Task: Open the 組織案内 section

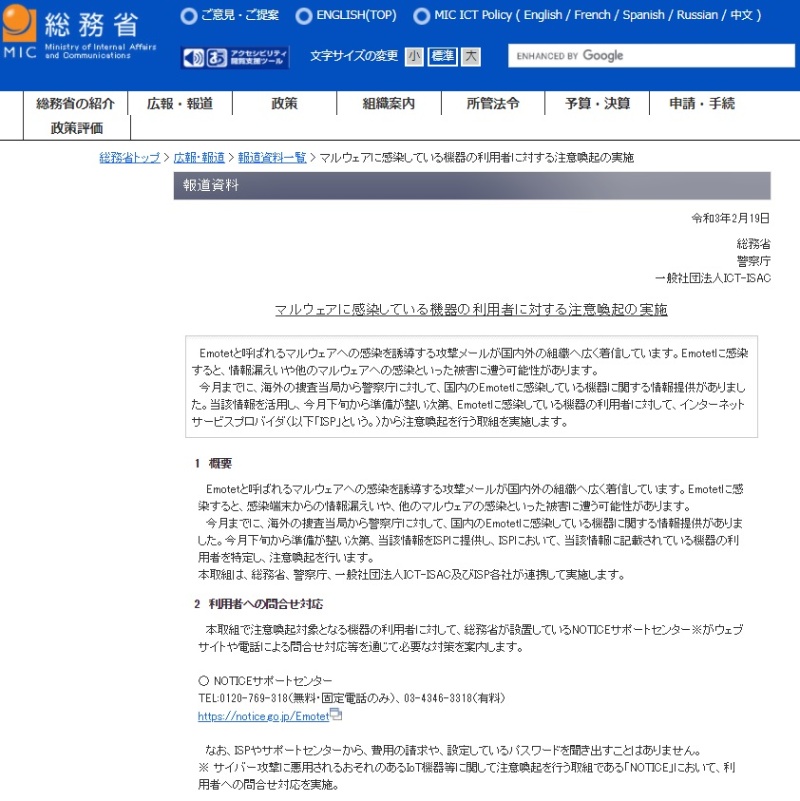Action: (389, 102)
